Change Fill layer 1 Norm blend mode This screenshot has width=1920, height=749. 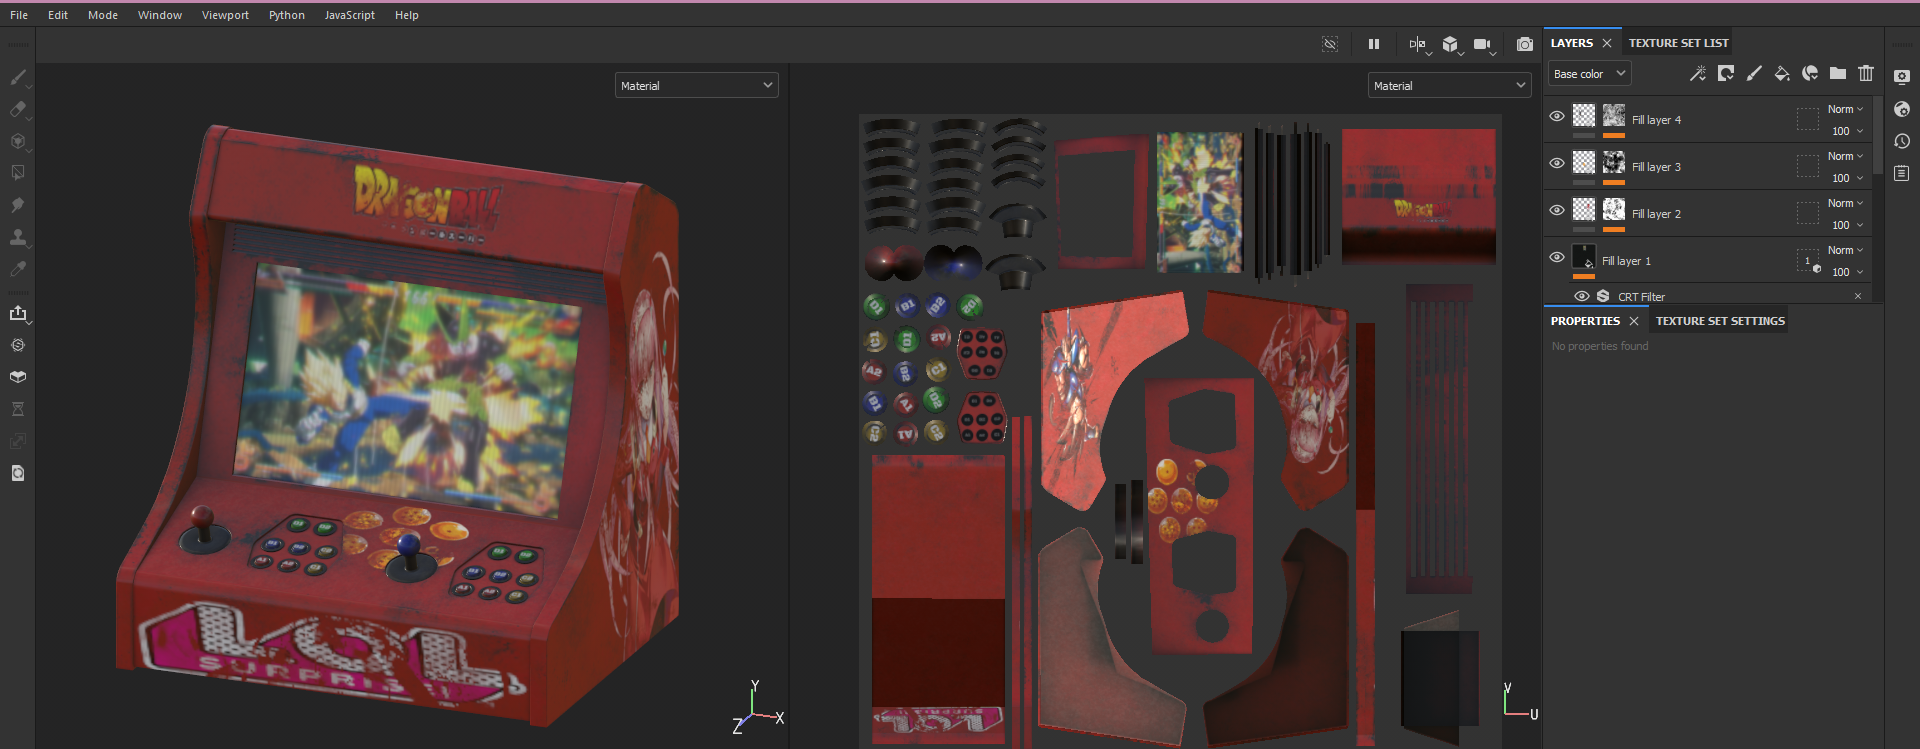click(1845, 250)
